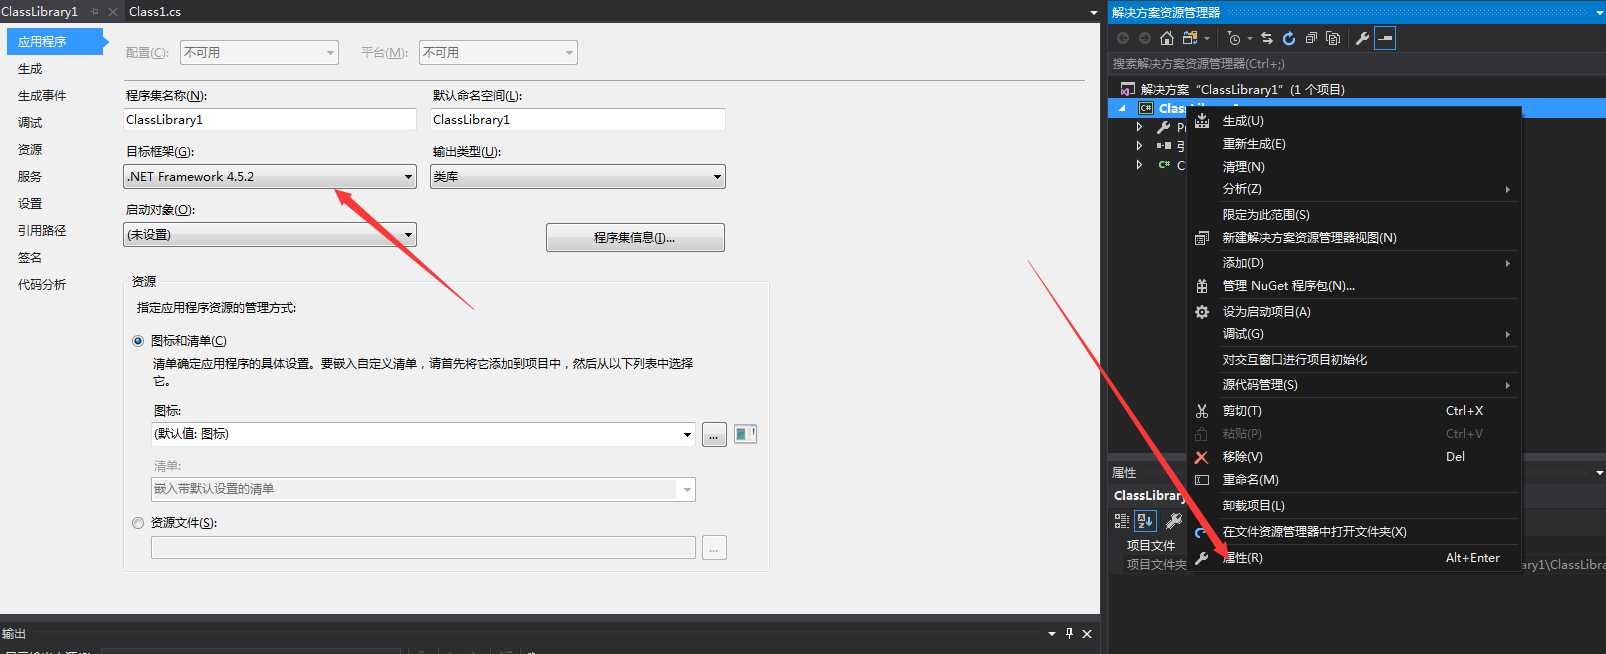Screen dimensions: 1606x654
Task: Remove (移除) the project via context menu
Action: pyautogui.click(x=1353, y=457)
